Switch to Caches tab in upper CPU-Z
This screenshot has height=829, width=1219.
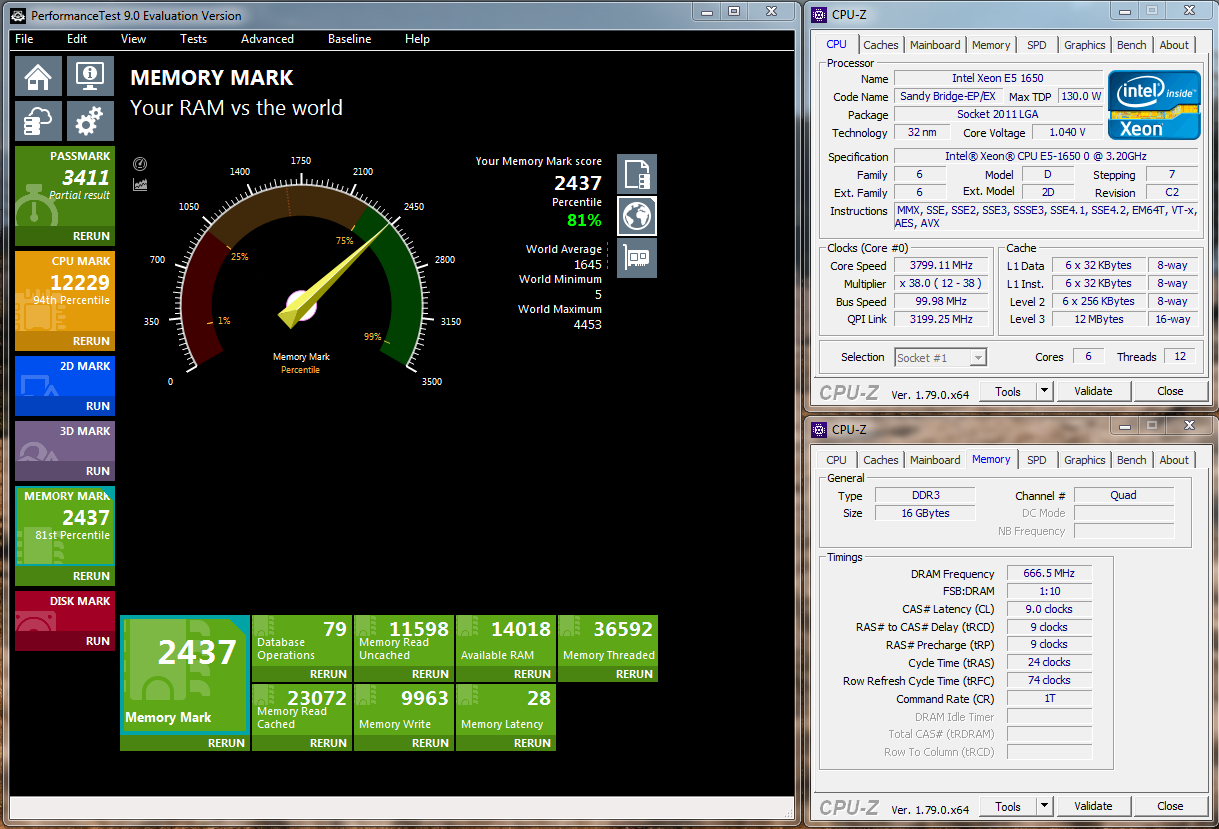pos(881,45)
